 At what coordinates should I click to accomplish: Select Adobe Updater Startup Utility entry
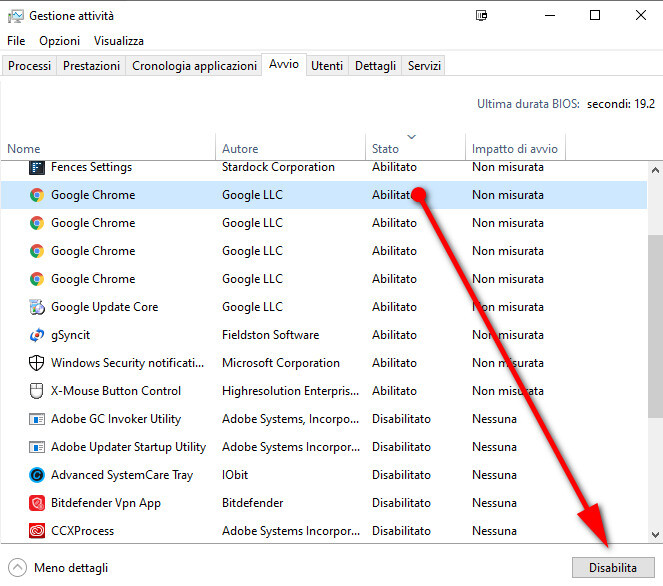[128, 447]
